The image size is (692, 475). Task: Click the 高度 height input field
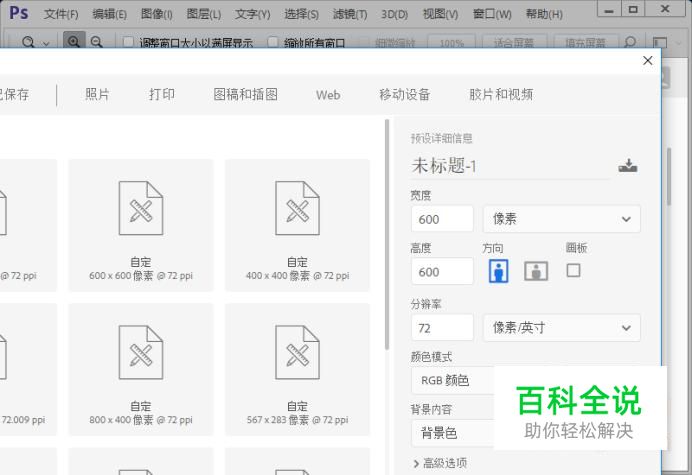click(442, 271)
